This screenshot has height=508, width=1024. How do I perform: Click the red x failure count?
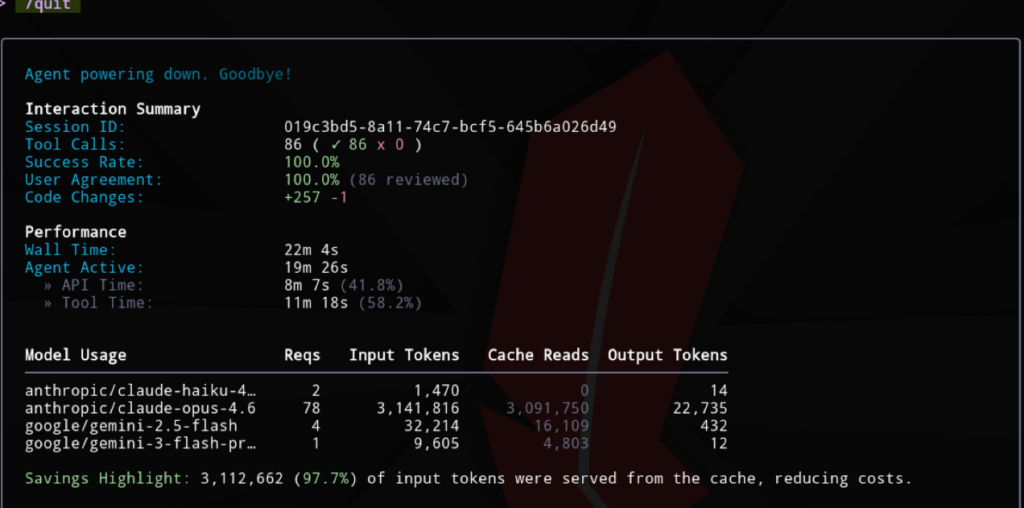click(384, 145)
